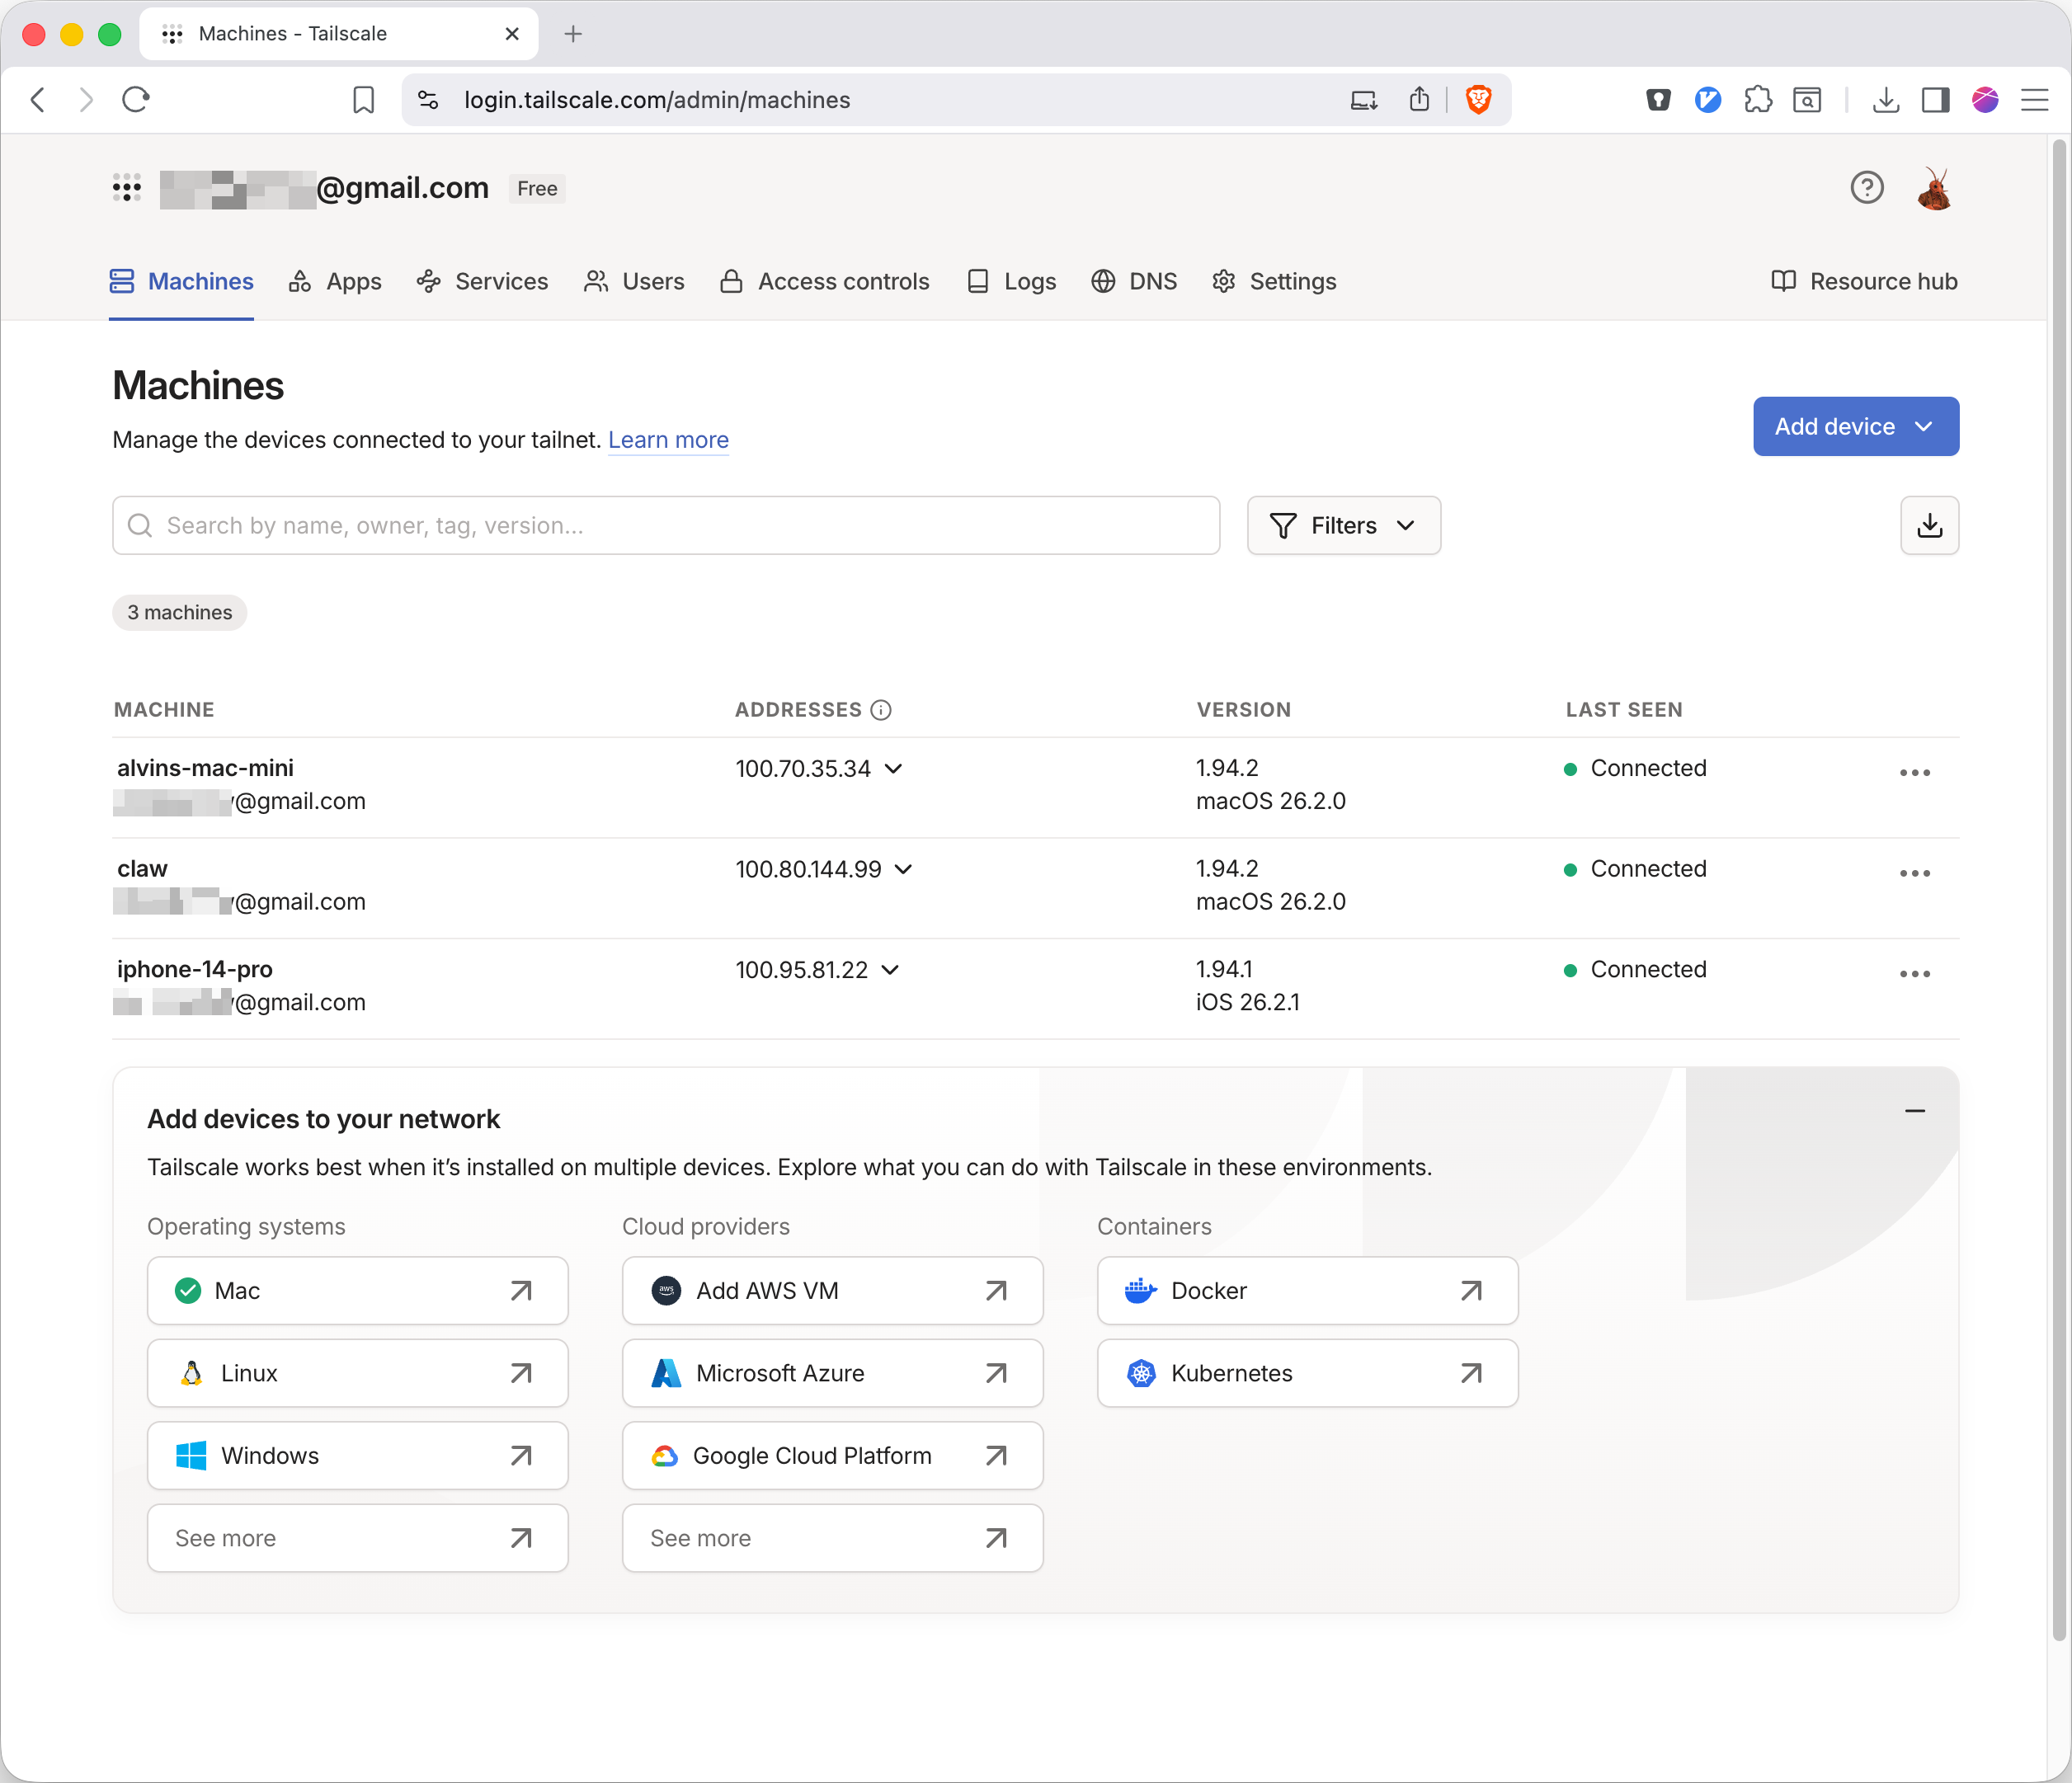
Task: Expand addresses for 100.80.144.99
Action: click(903, 869)
